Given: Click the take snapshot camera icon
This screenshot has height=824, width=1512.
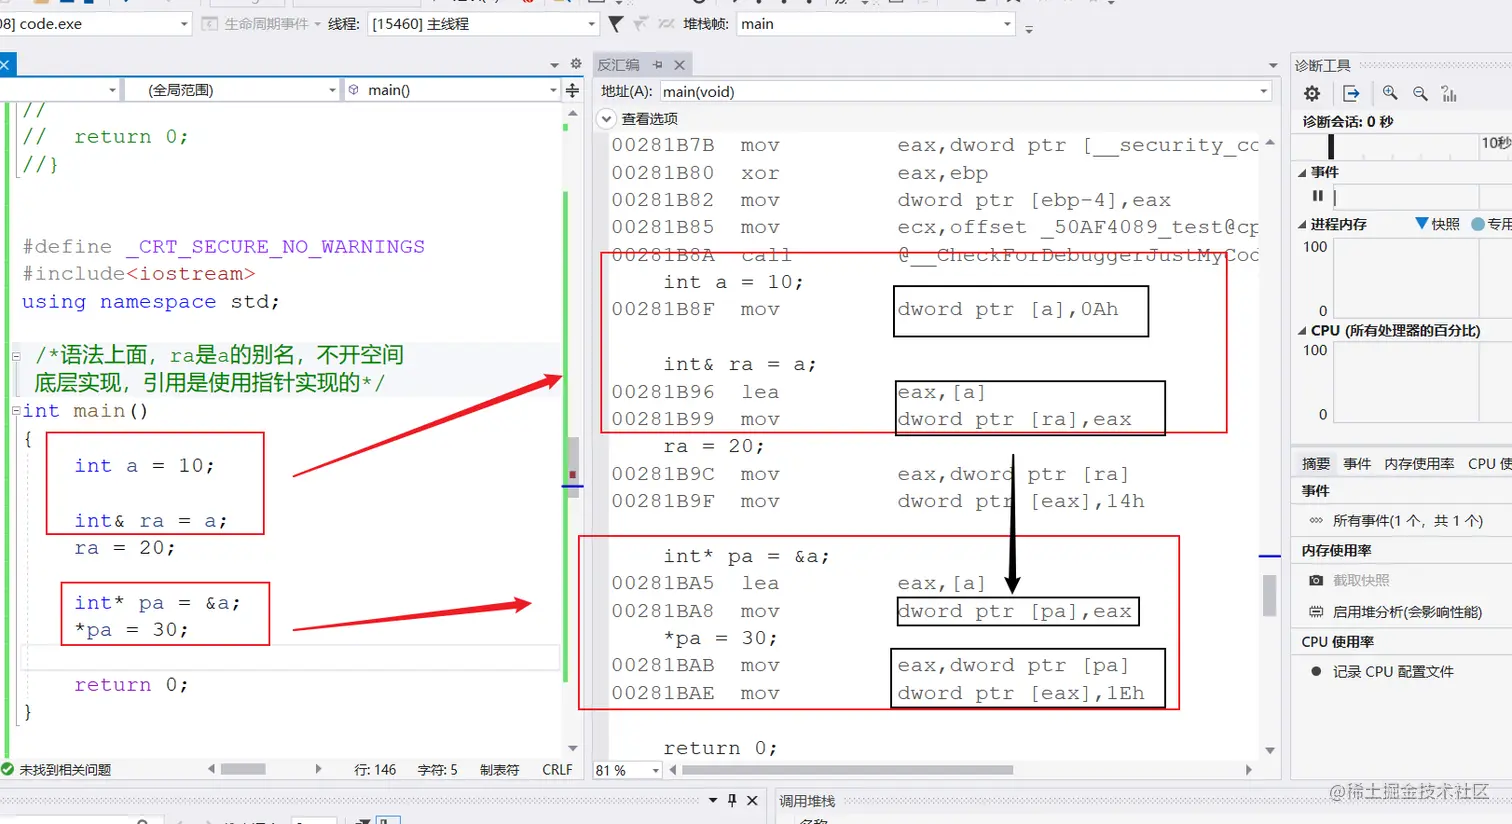Looking at the screenshot, I should (1316, 580).
